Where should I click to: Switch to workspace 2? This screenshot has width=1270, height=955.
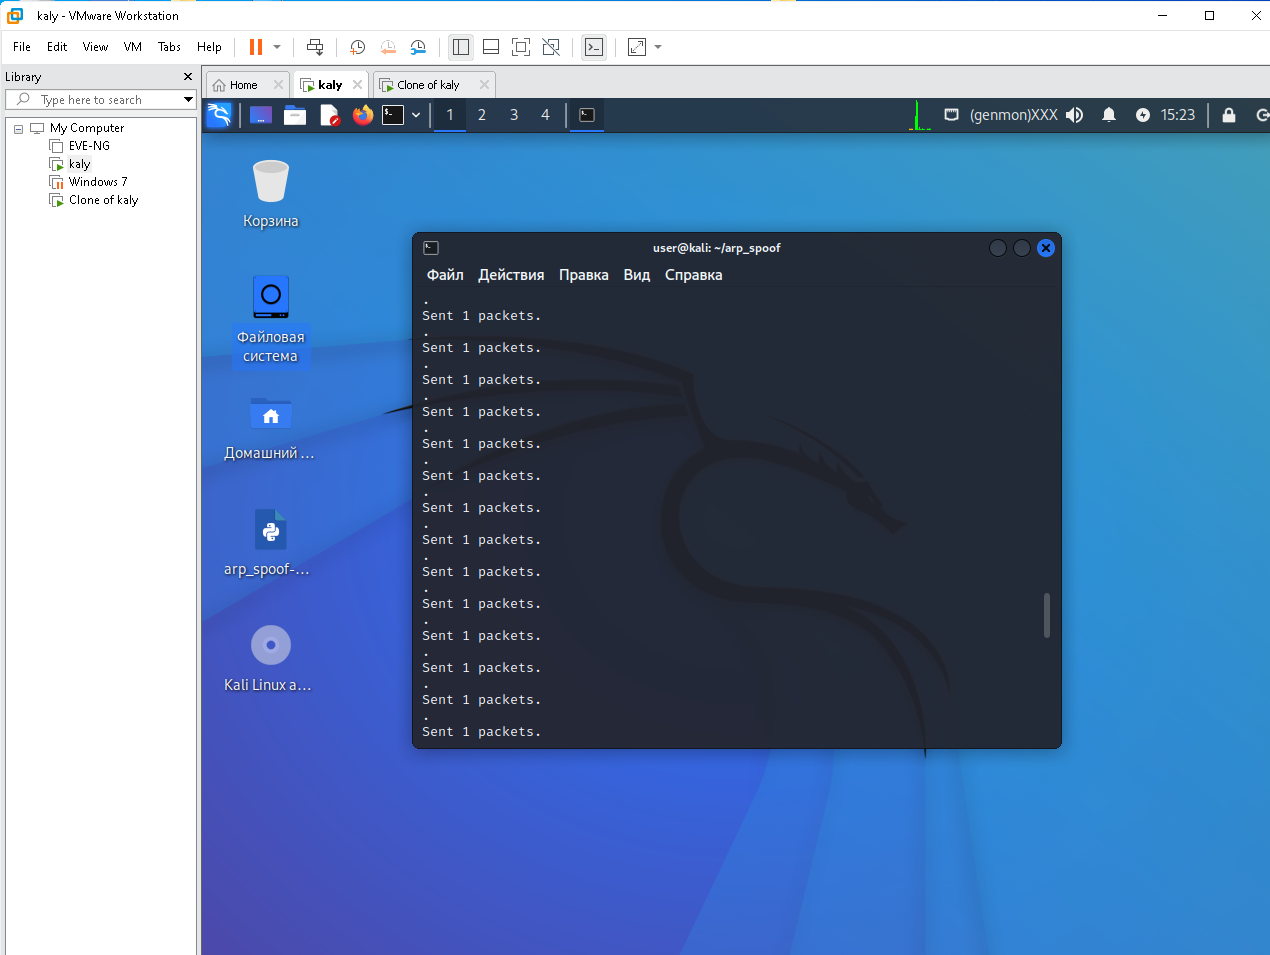[x=482, y=115]
